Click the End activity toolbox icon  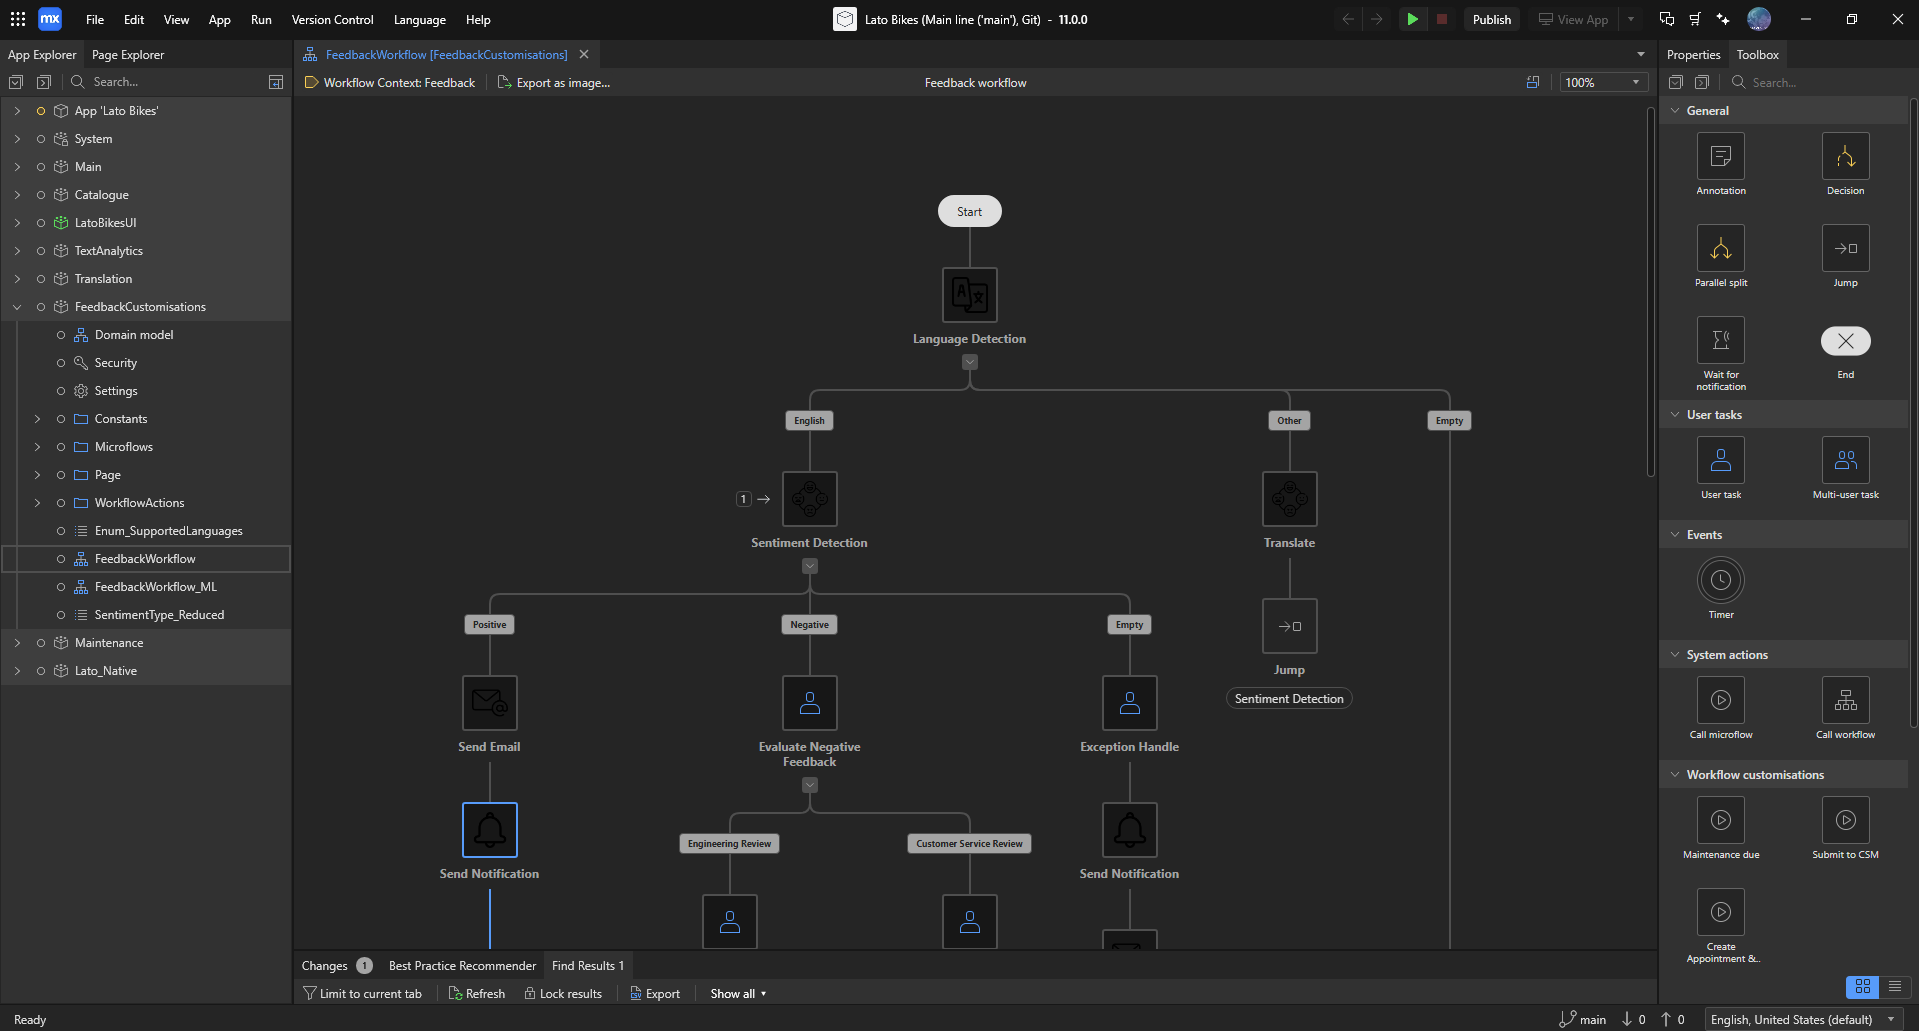coord(1845,341)
